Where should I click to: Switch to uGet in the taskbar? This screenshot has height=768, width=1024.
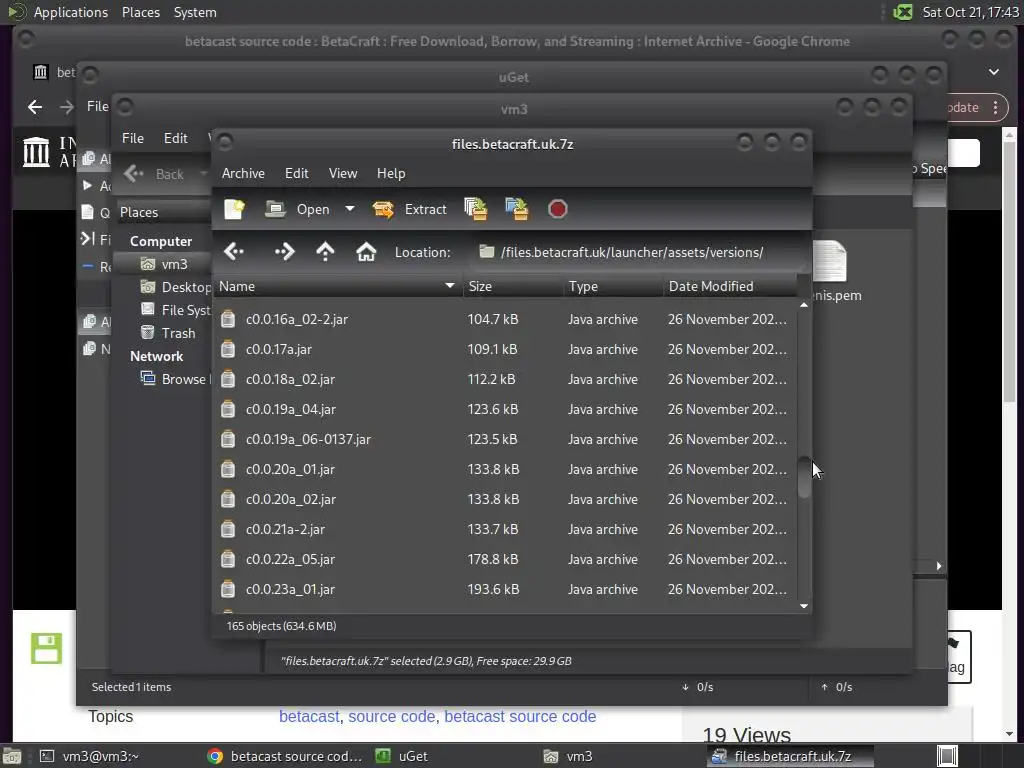[x=402, y=756]
